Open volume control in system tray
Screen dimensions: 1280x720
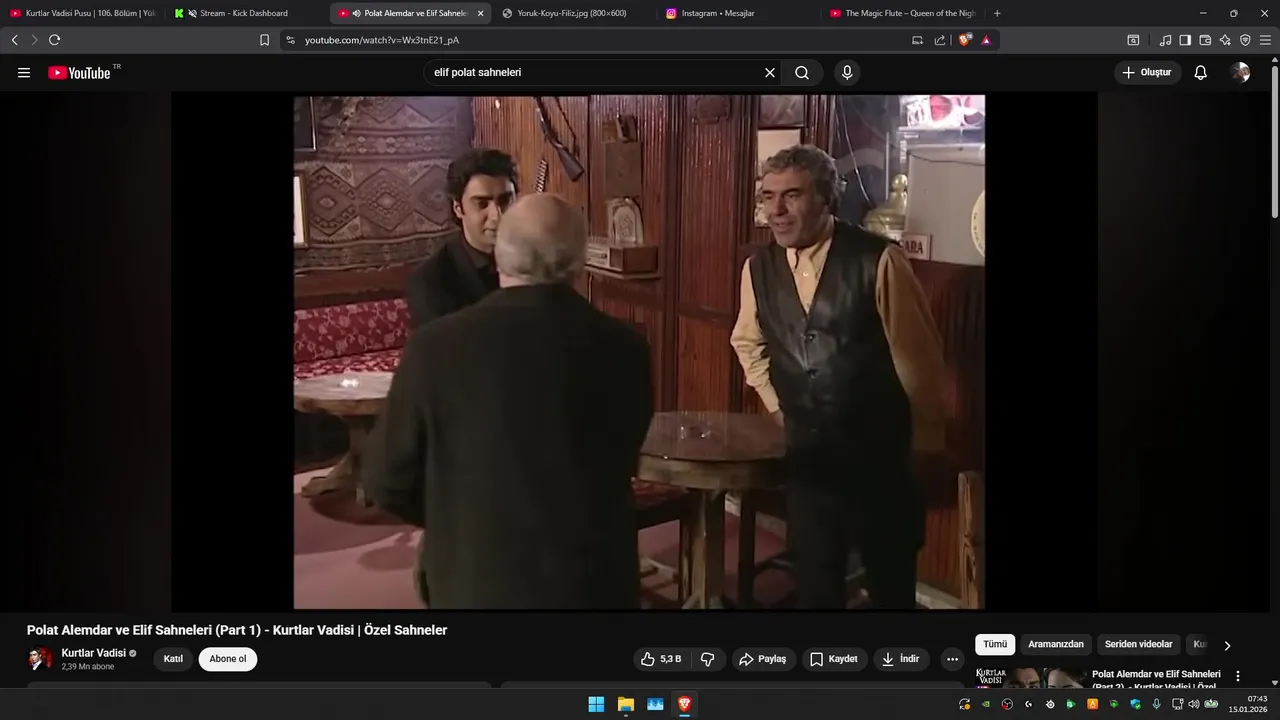(1193, 704)
